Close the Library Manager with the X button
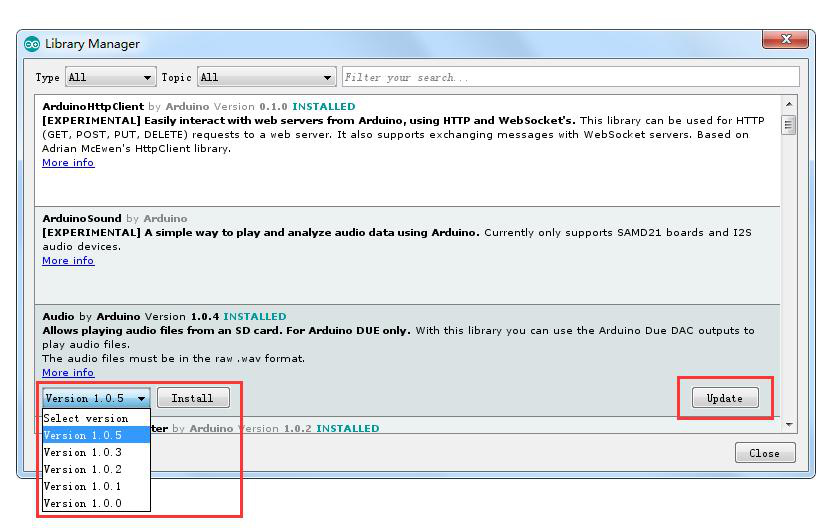The height and width of the screenshot is (528, 836). click(785, 39)
